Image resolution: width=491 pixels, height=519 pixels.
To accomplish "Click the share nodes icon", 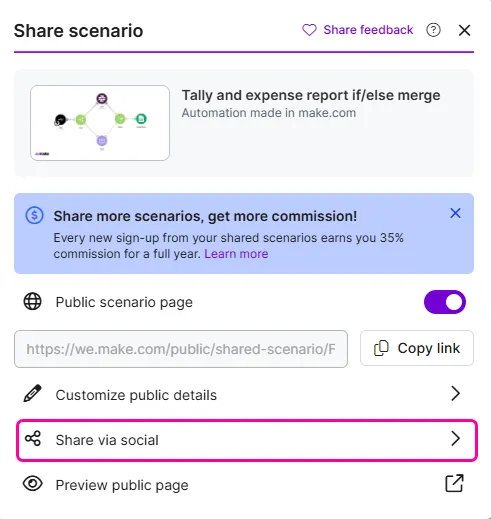I will [x=33, y=438].
